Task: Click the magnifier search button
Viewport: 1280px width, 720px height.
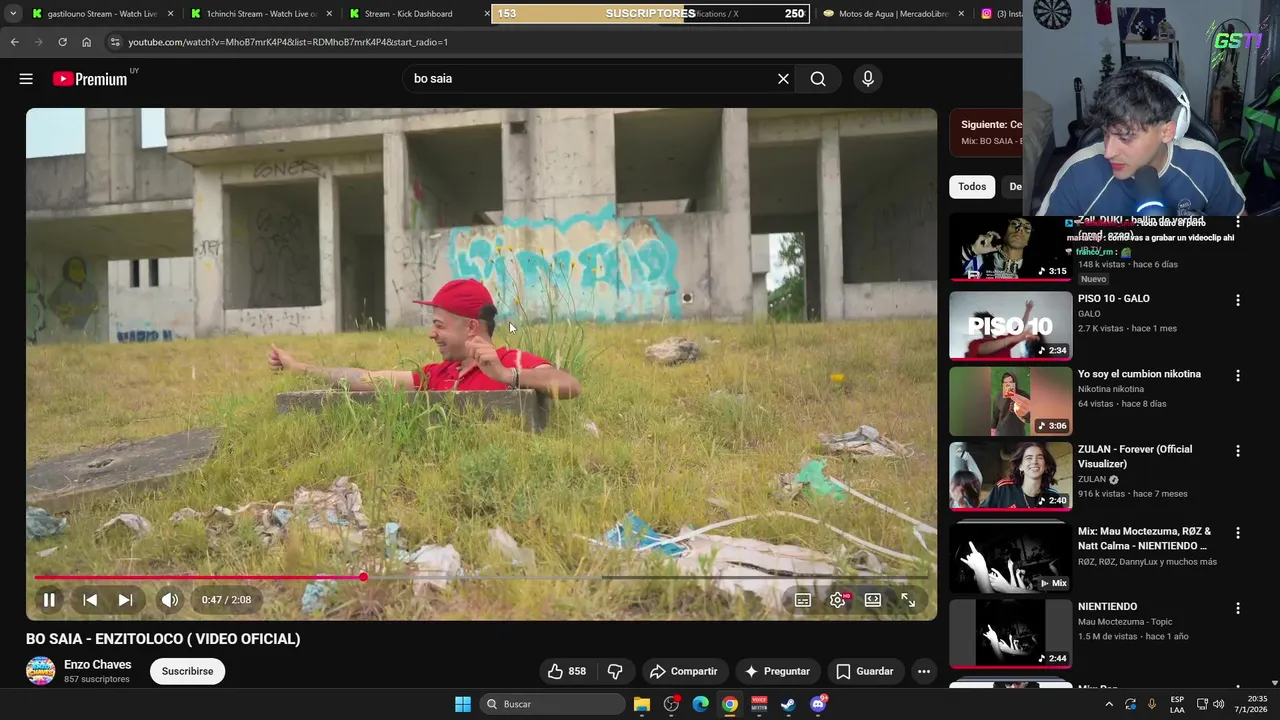Action: coord(818,79)
